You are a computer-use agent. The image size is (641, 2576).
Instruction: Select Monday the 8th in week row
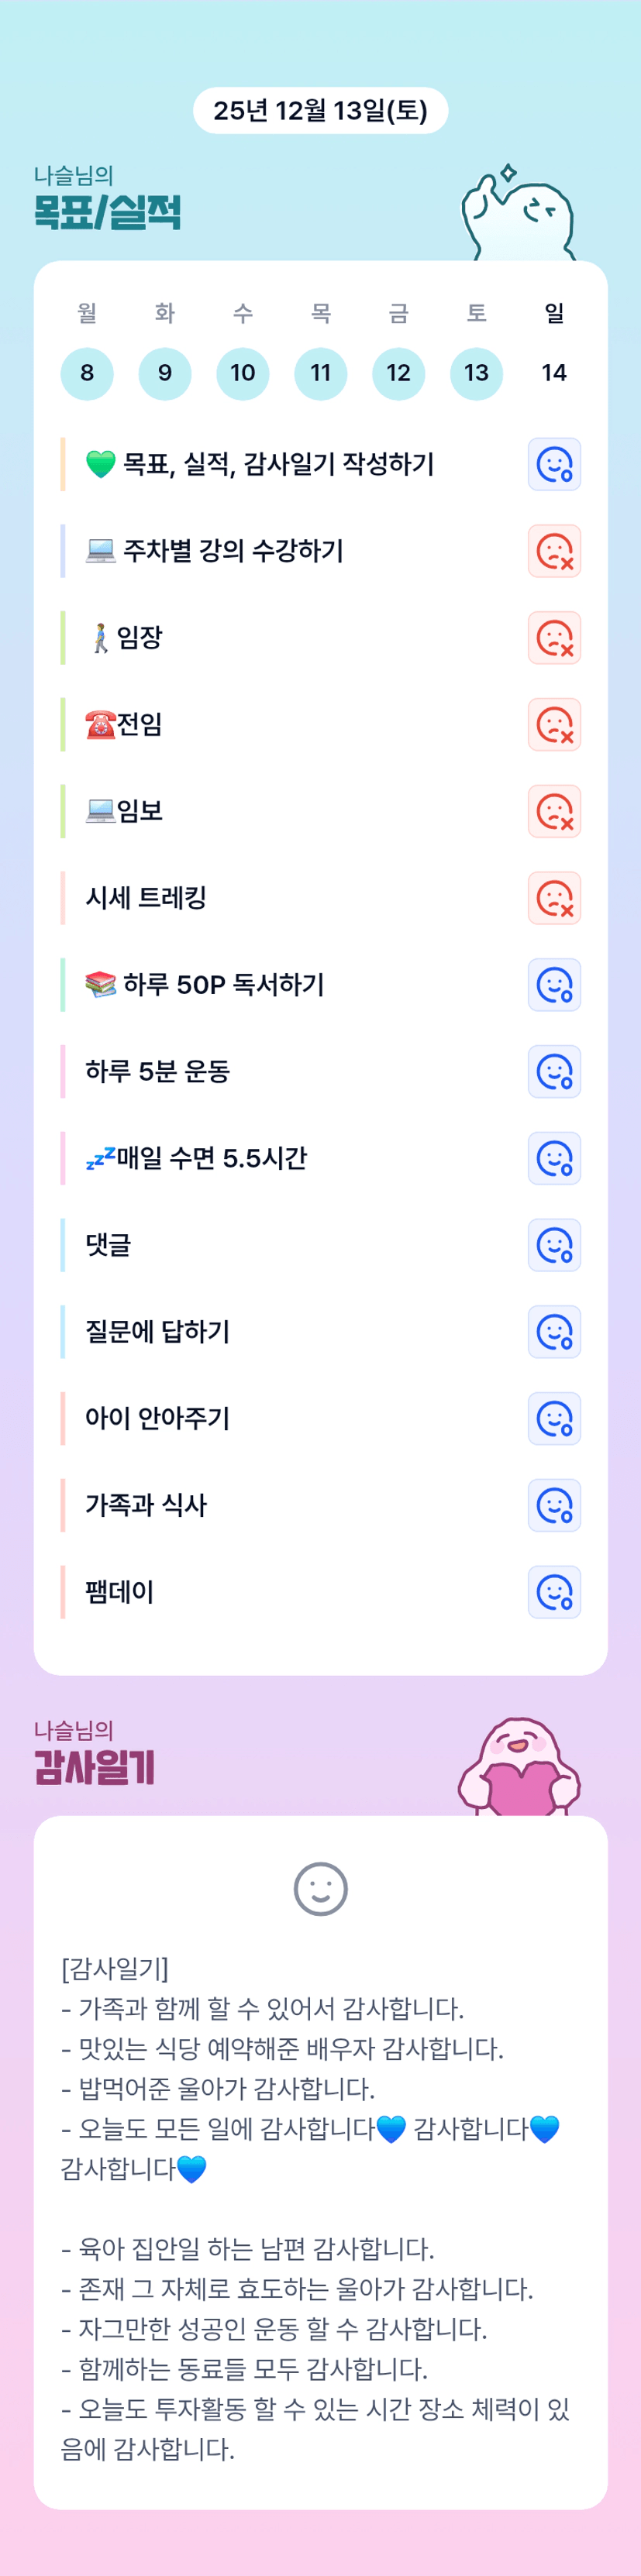tap(87, 373)
